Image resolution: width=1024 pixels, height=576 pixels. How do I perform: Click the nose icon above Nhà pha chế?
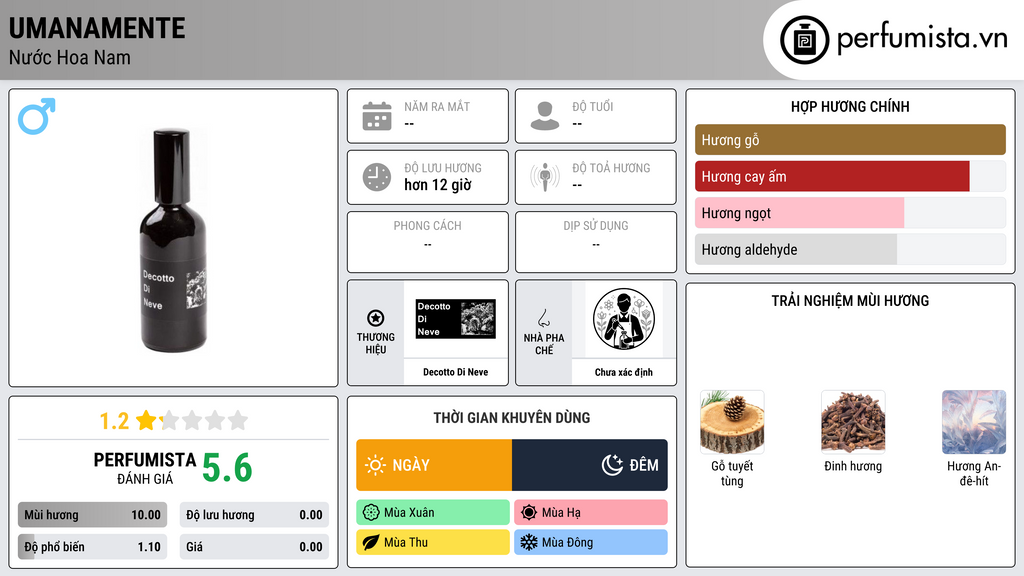[543, 318]
